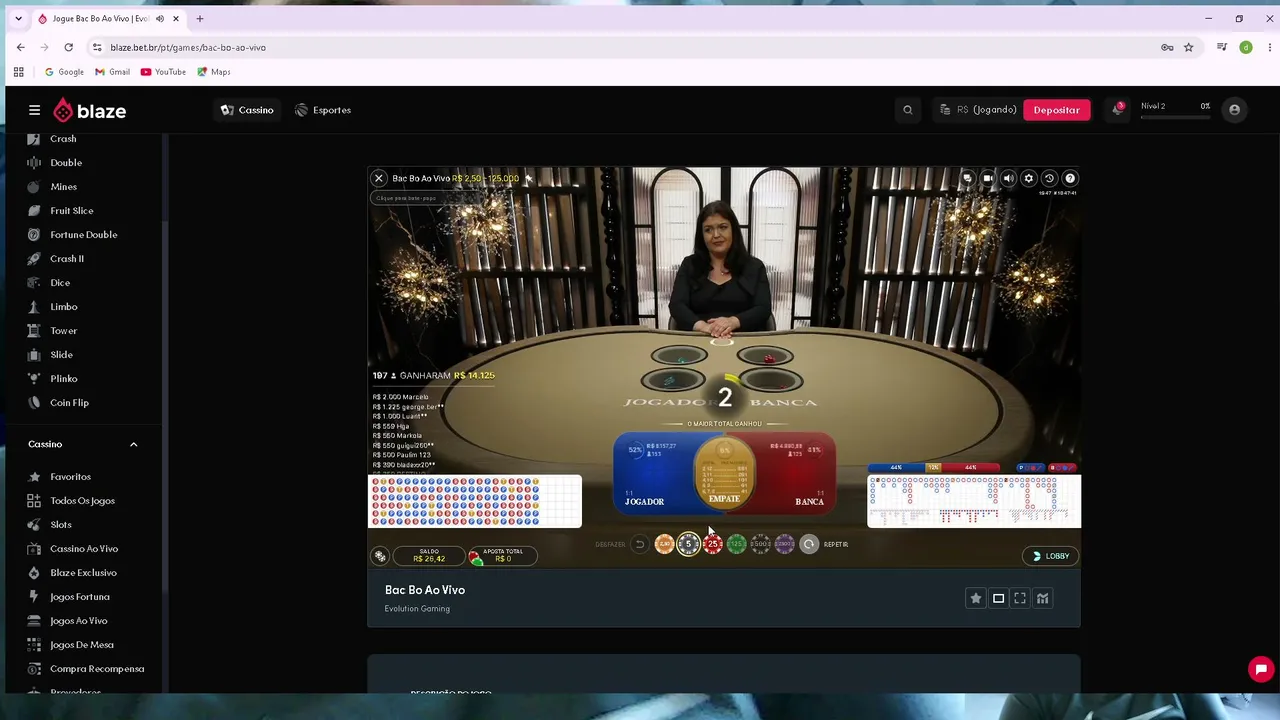This screenshot has width=1280, height=720.
Task: Mute the game sound speaker icon
Action: pos(1008,178)
